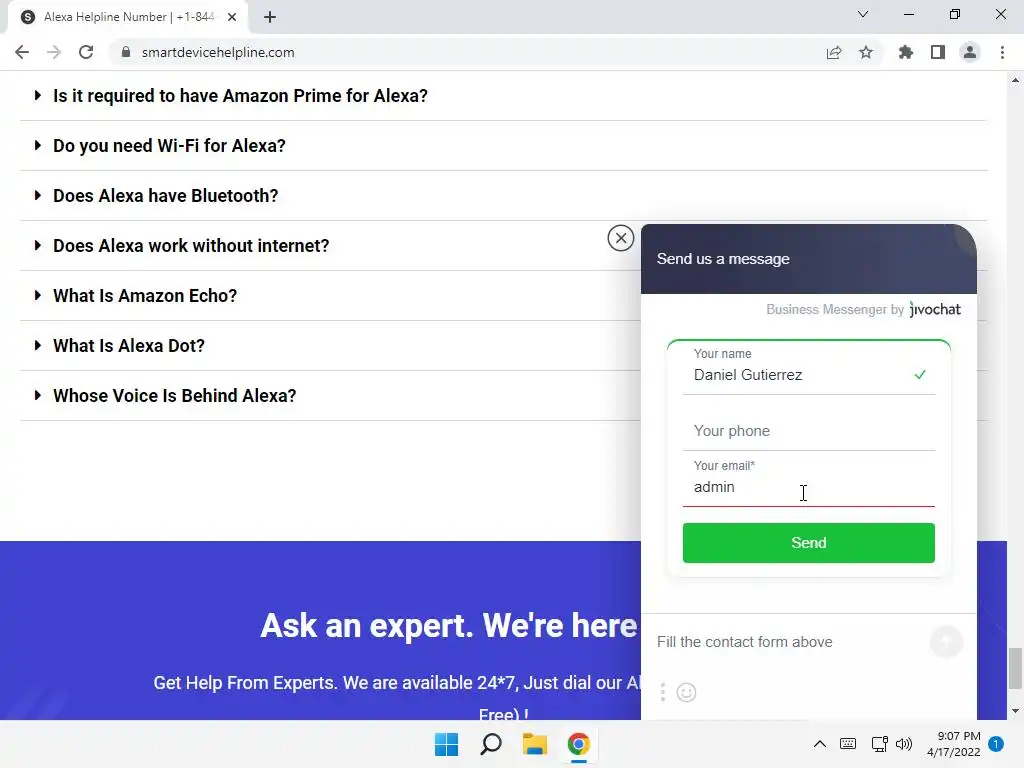Screen dimensions: 1024x768
Task: Click scrollbar down arrow
Action: pos(1015,711)
